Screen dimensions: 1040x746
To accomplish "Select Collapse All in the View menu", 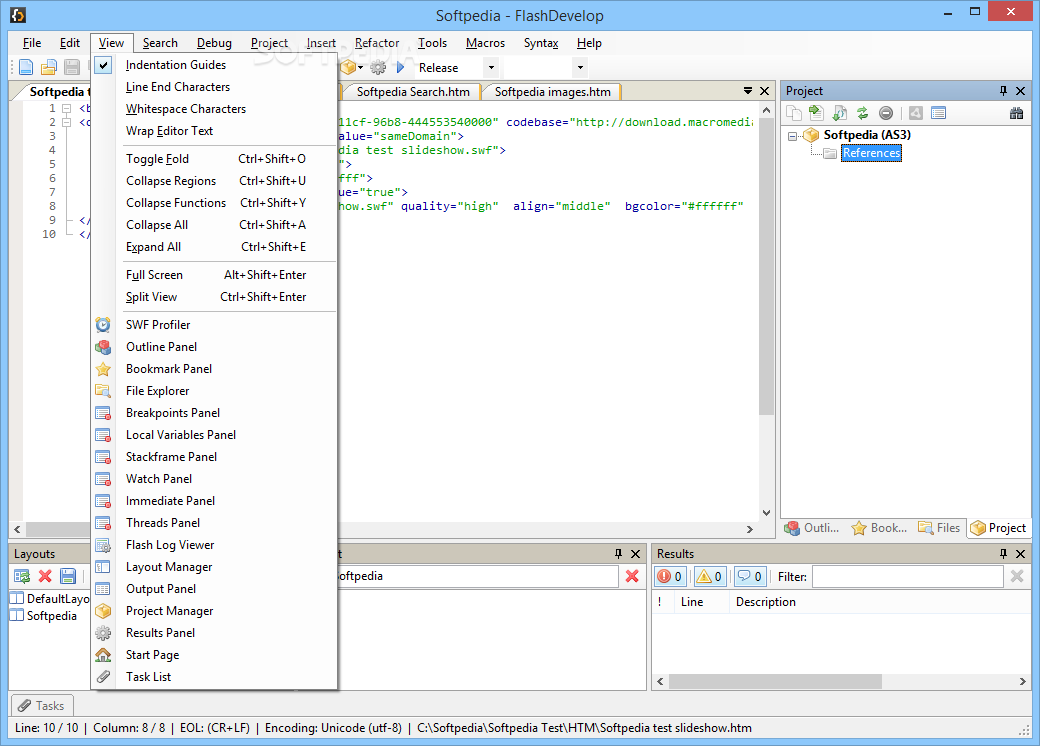I will pyautogui.click(x=214, y=225).
